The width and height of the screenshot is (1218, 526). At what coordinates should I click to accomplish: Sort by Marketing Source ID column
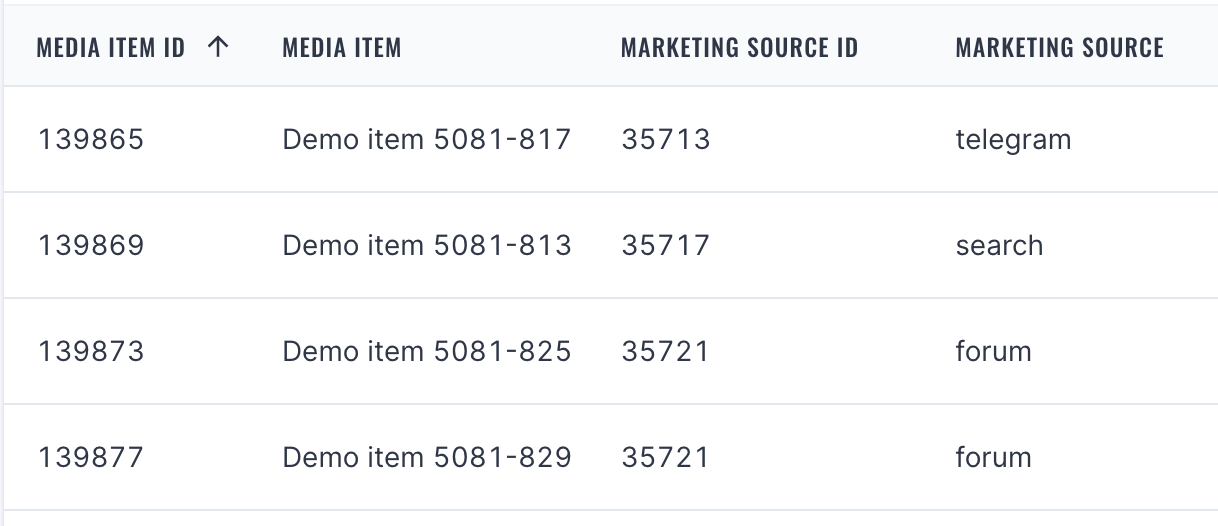tap(739, 47)
